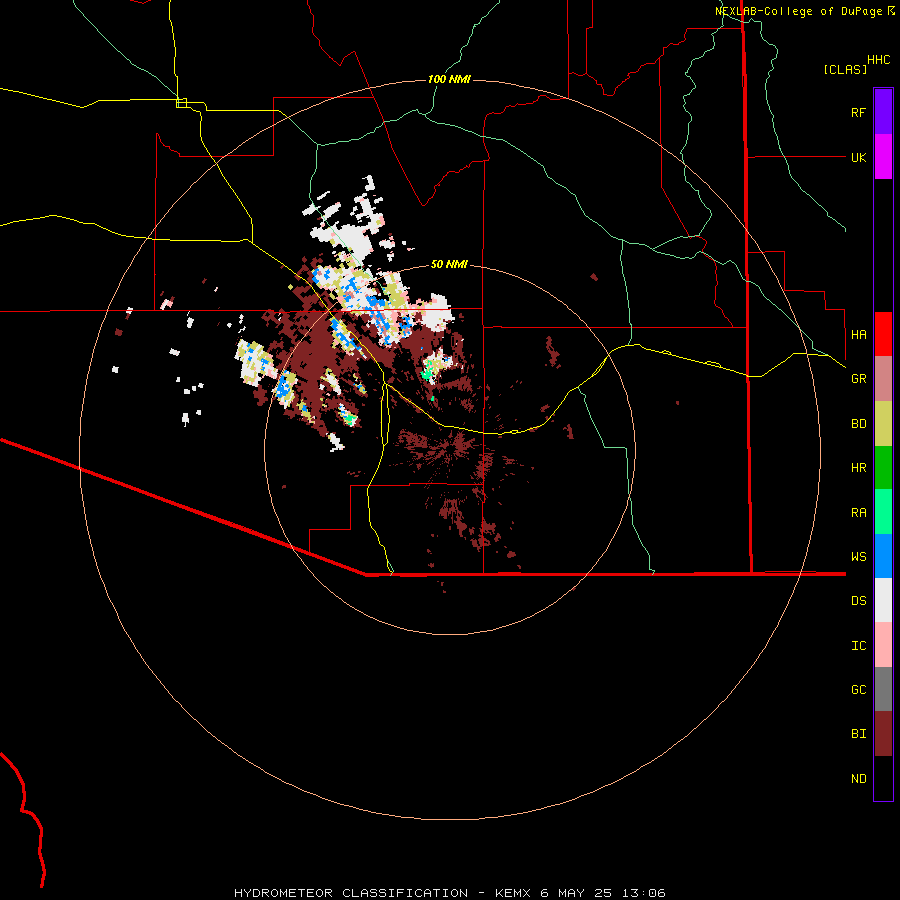
Task: Click the DS white legend swatch
Action: pos(883,600)
